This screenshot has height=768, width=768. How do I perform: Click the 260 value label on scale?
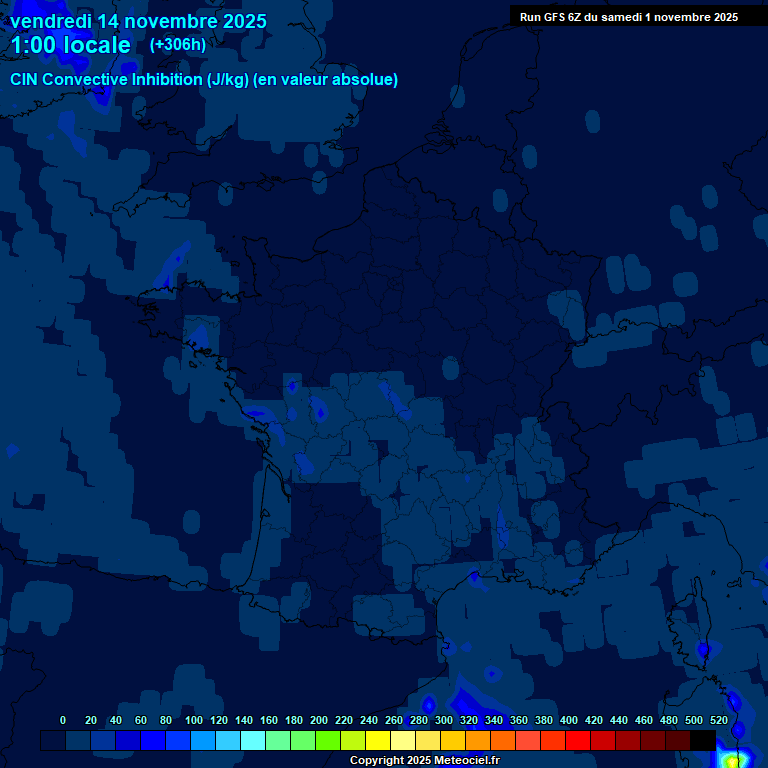coord(393,720)
